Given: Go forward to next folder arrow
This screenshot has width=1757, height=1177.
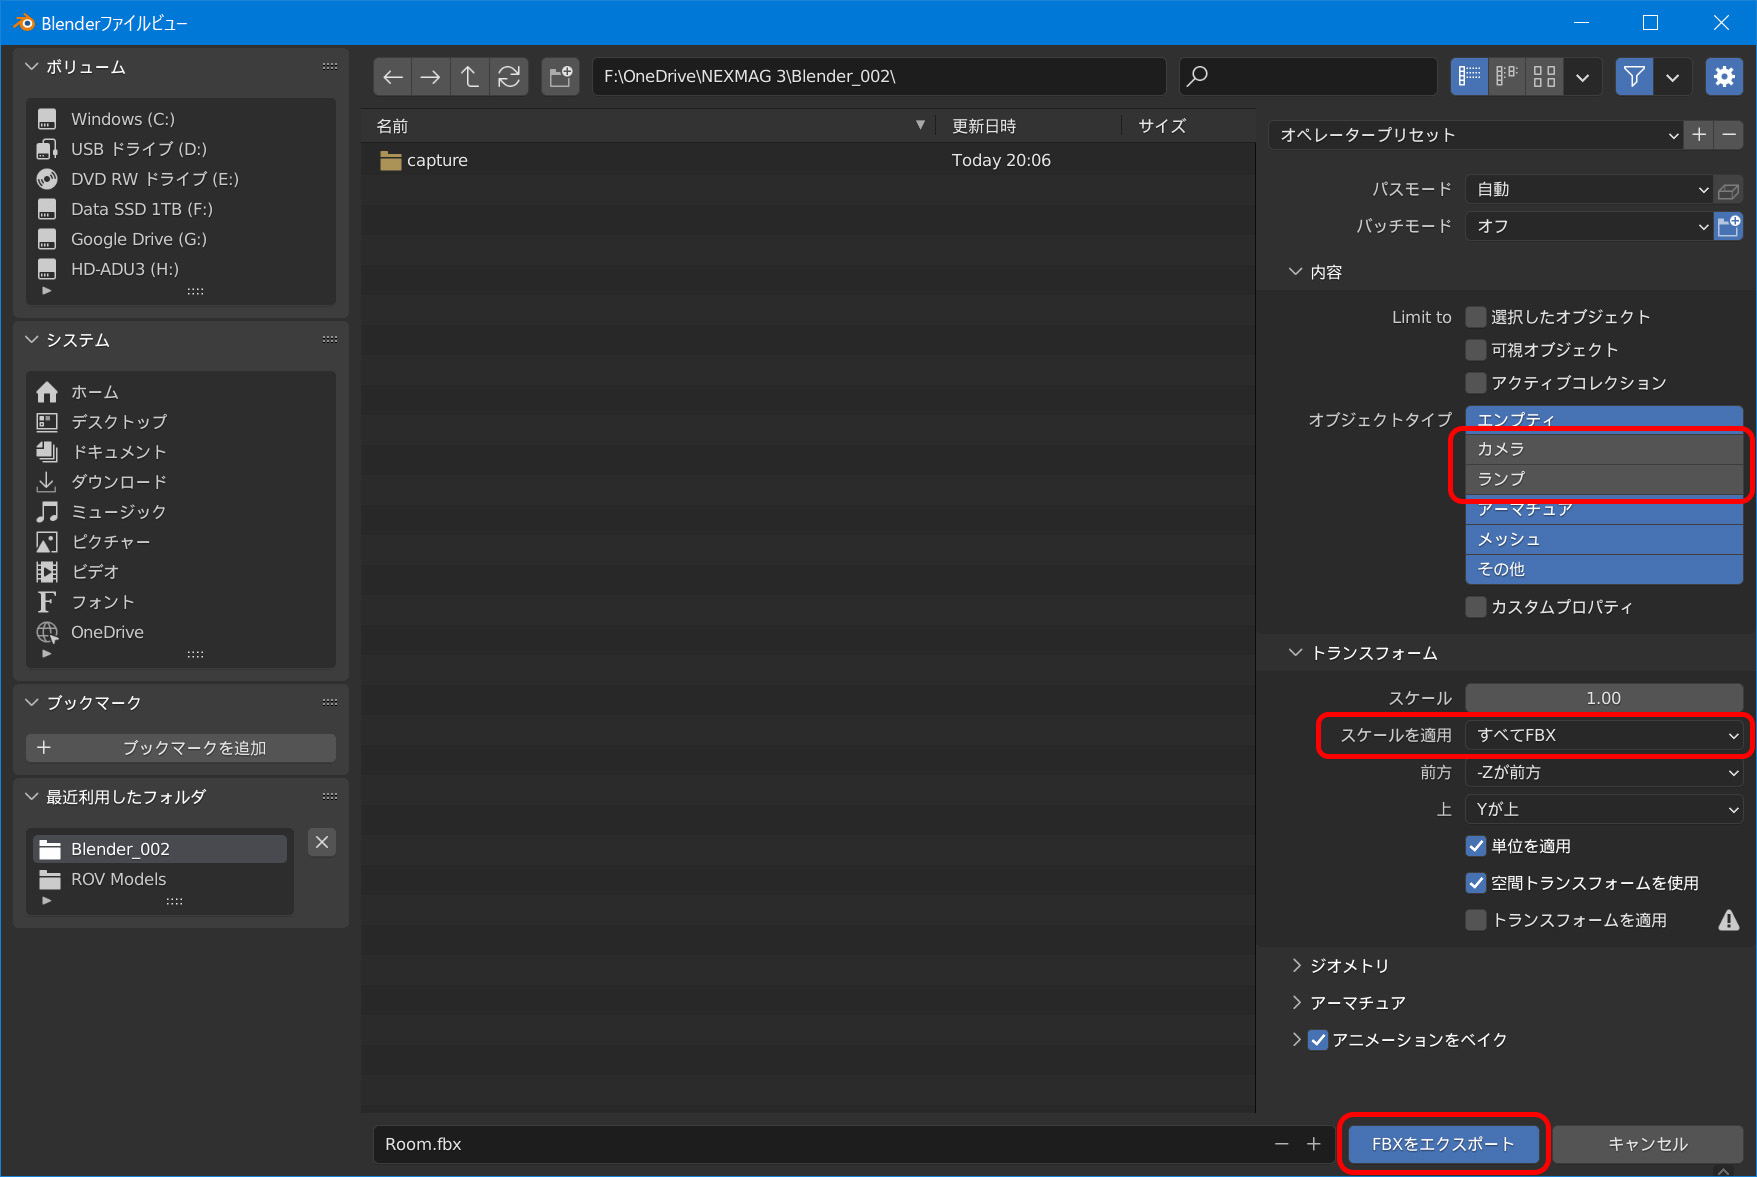Looking at the screenshot, I should (x=431, y=77).
